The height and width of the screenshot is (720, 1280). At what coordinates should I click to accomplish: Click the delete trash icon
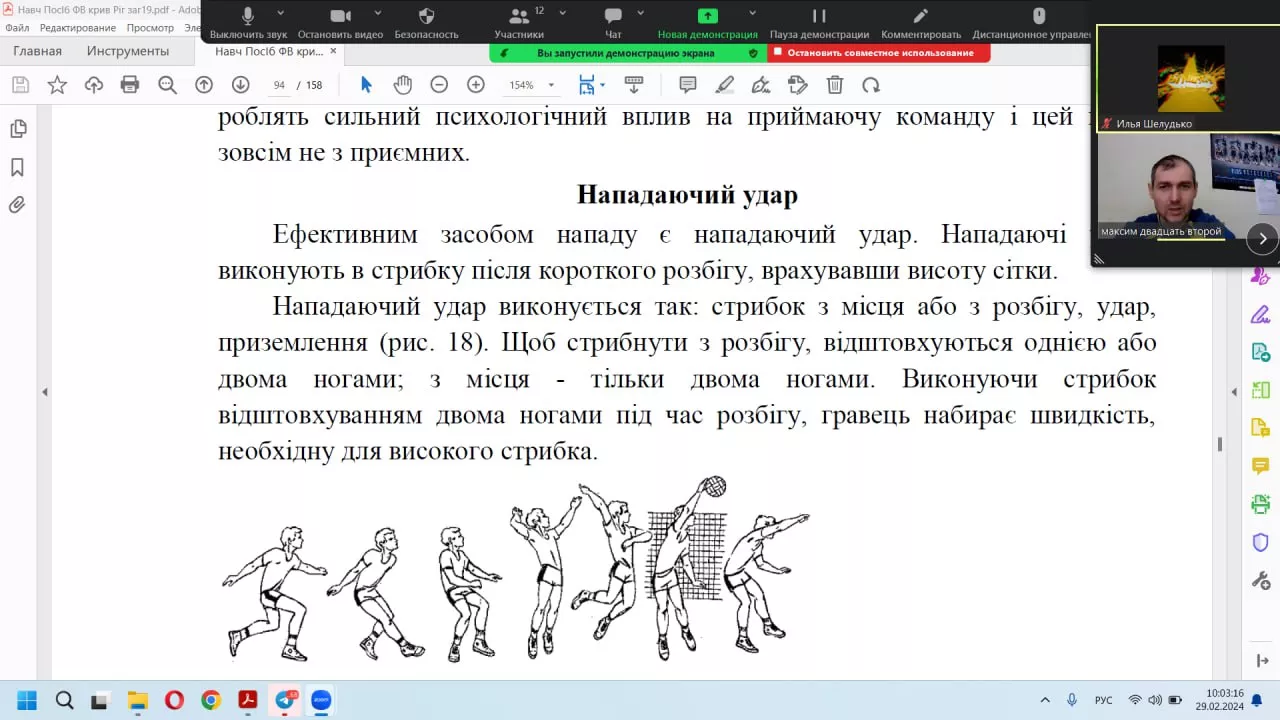pos(835,85)
